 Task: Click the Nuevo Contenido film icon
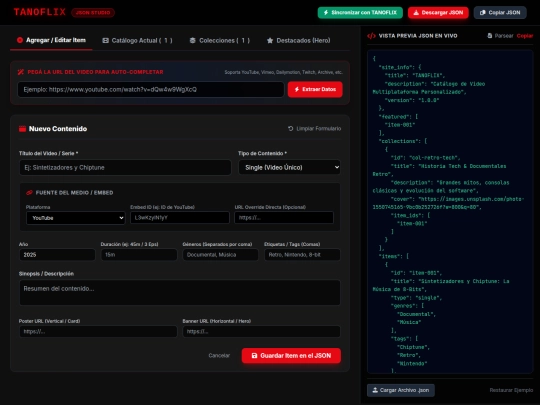(x=22, y=129)
